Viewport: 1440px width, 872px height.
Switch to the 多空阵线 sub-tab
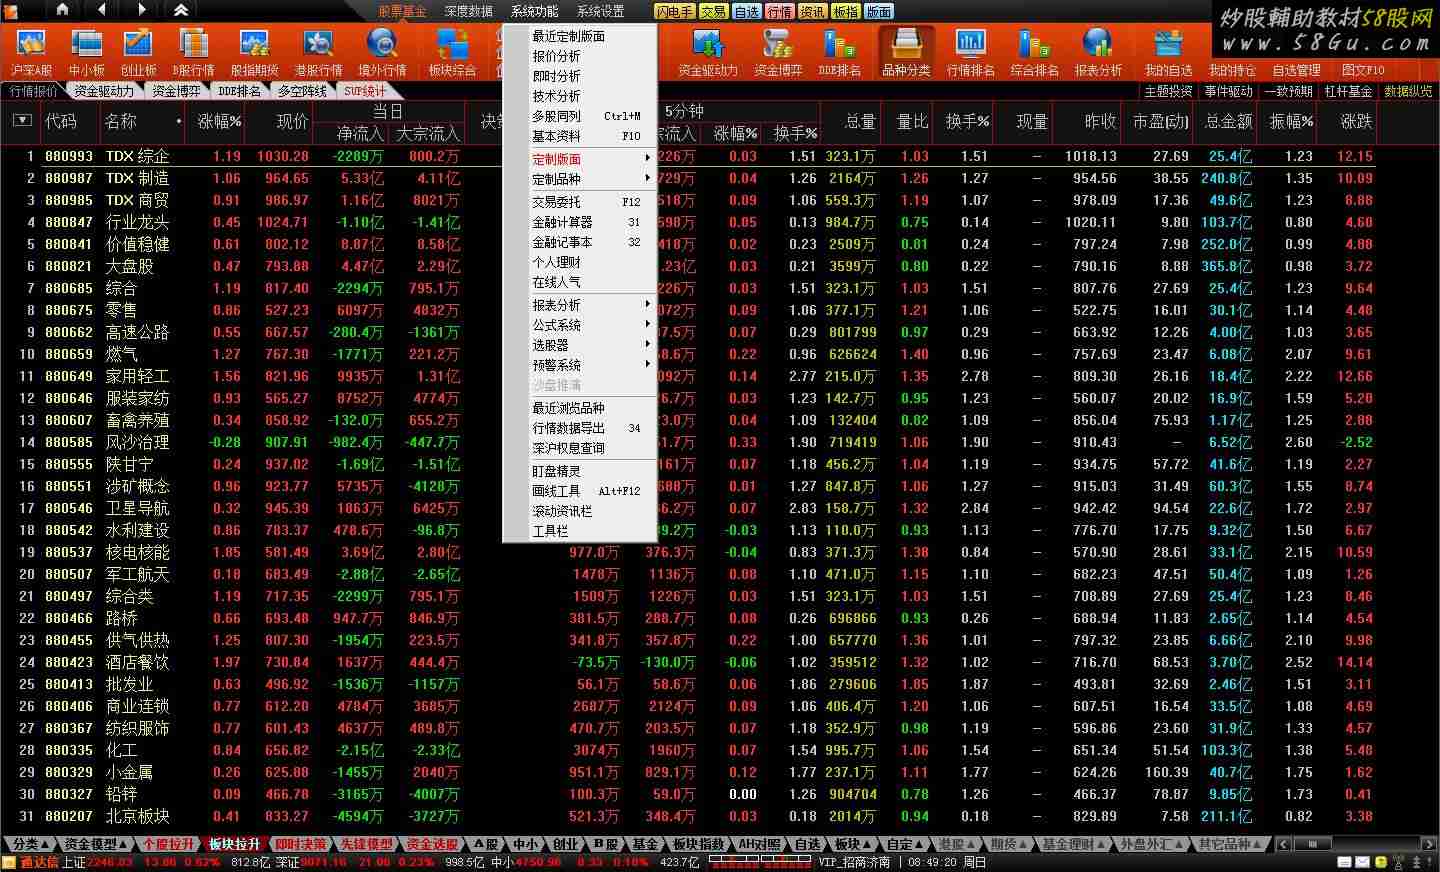(x=302, y=91)
